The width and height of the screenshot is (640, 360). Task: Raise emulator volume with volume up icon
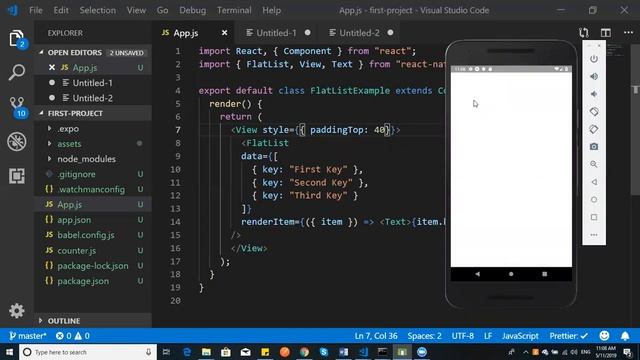point(594,76)
